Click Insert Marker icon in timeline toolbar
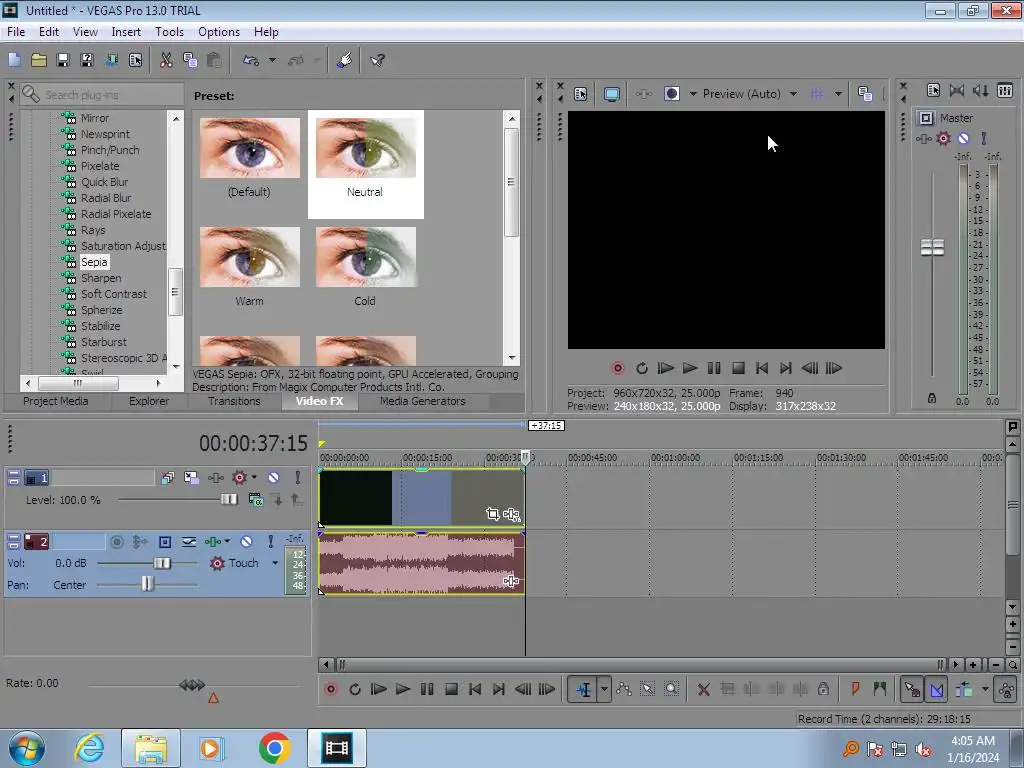This screenshot has width=1024, height=768. tap(855, 689)
